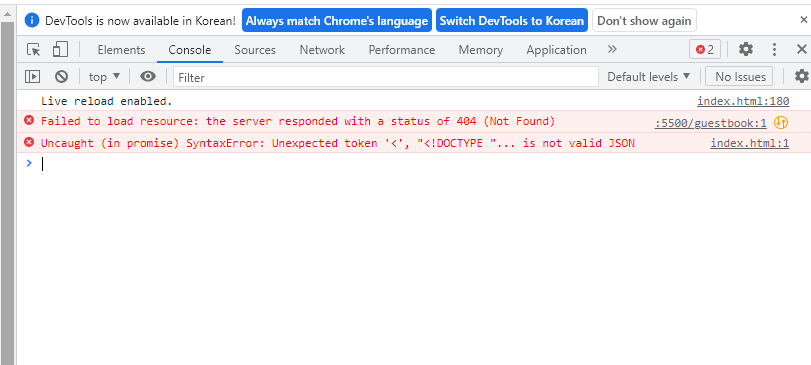Viewport: 811px width, 365px height.
Task: Click the error icon on 404 message
Action: point(29,120)
